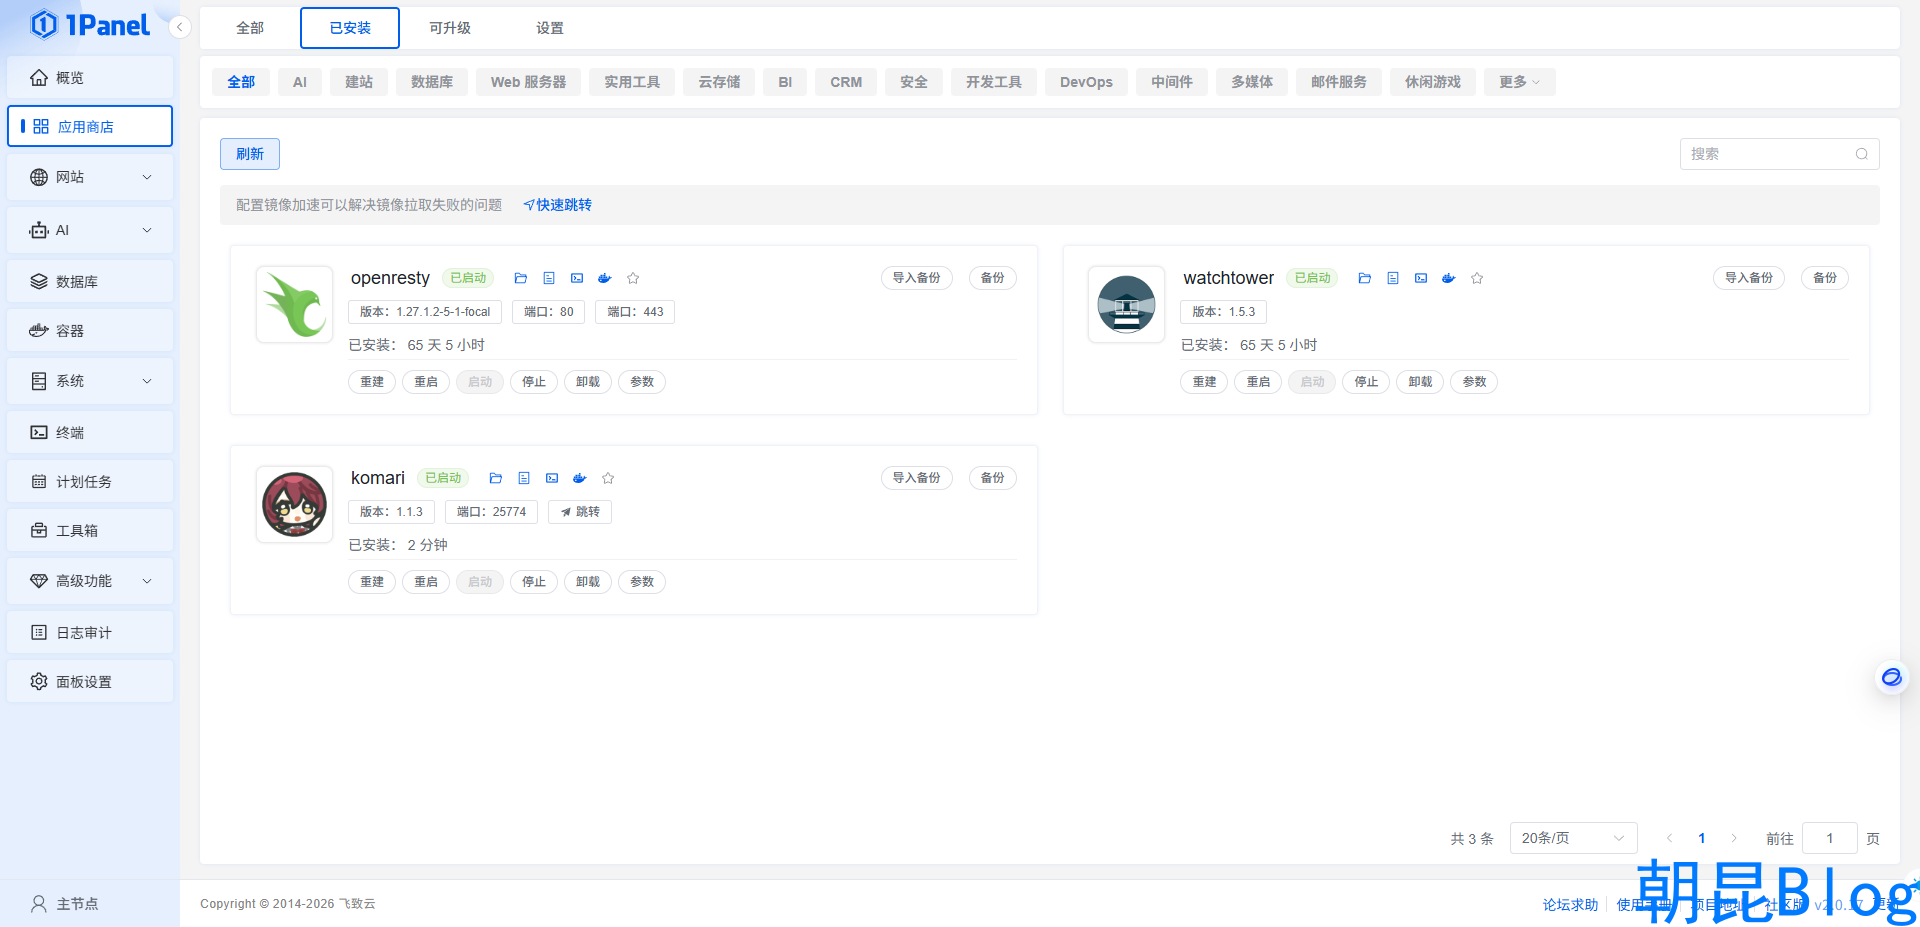Click watchtower's 备份 button
Viewport: 1920px width, 927px height.
pyautogui.click(x=1825, y=278)
